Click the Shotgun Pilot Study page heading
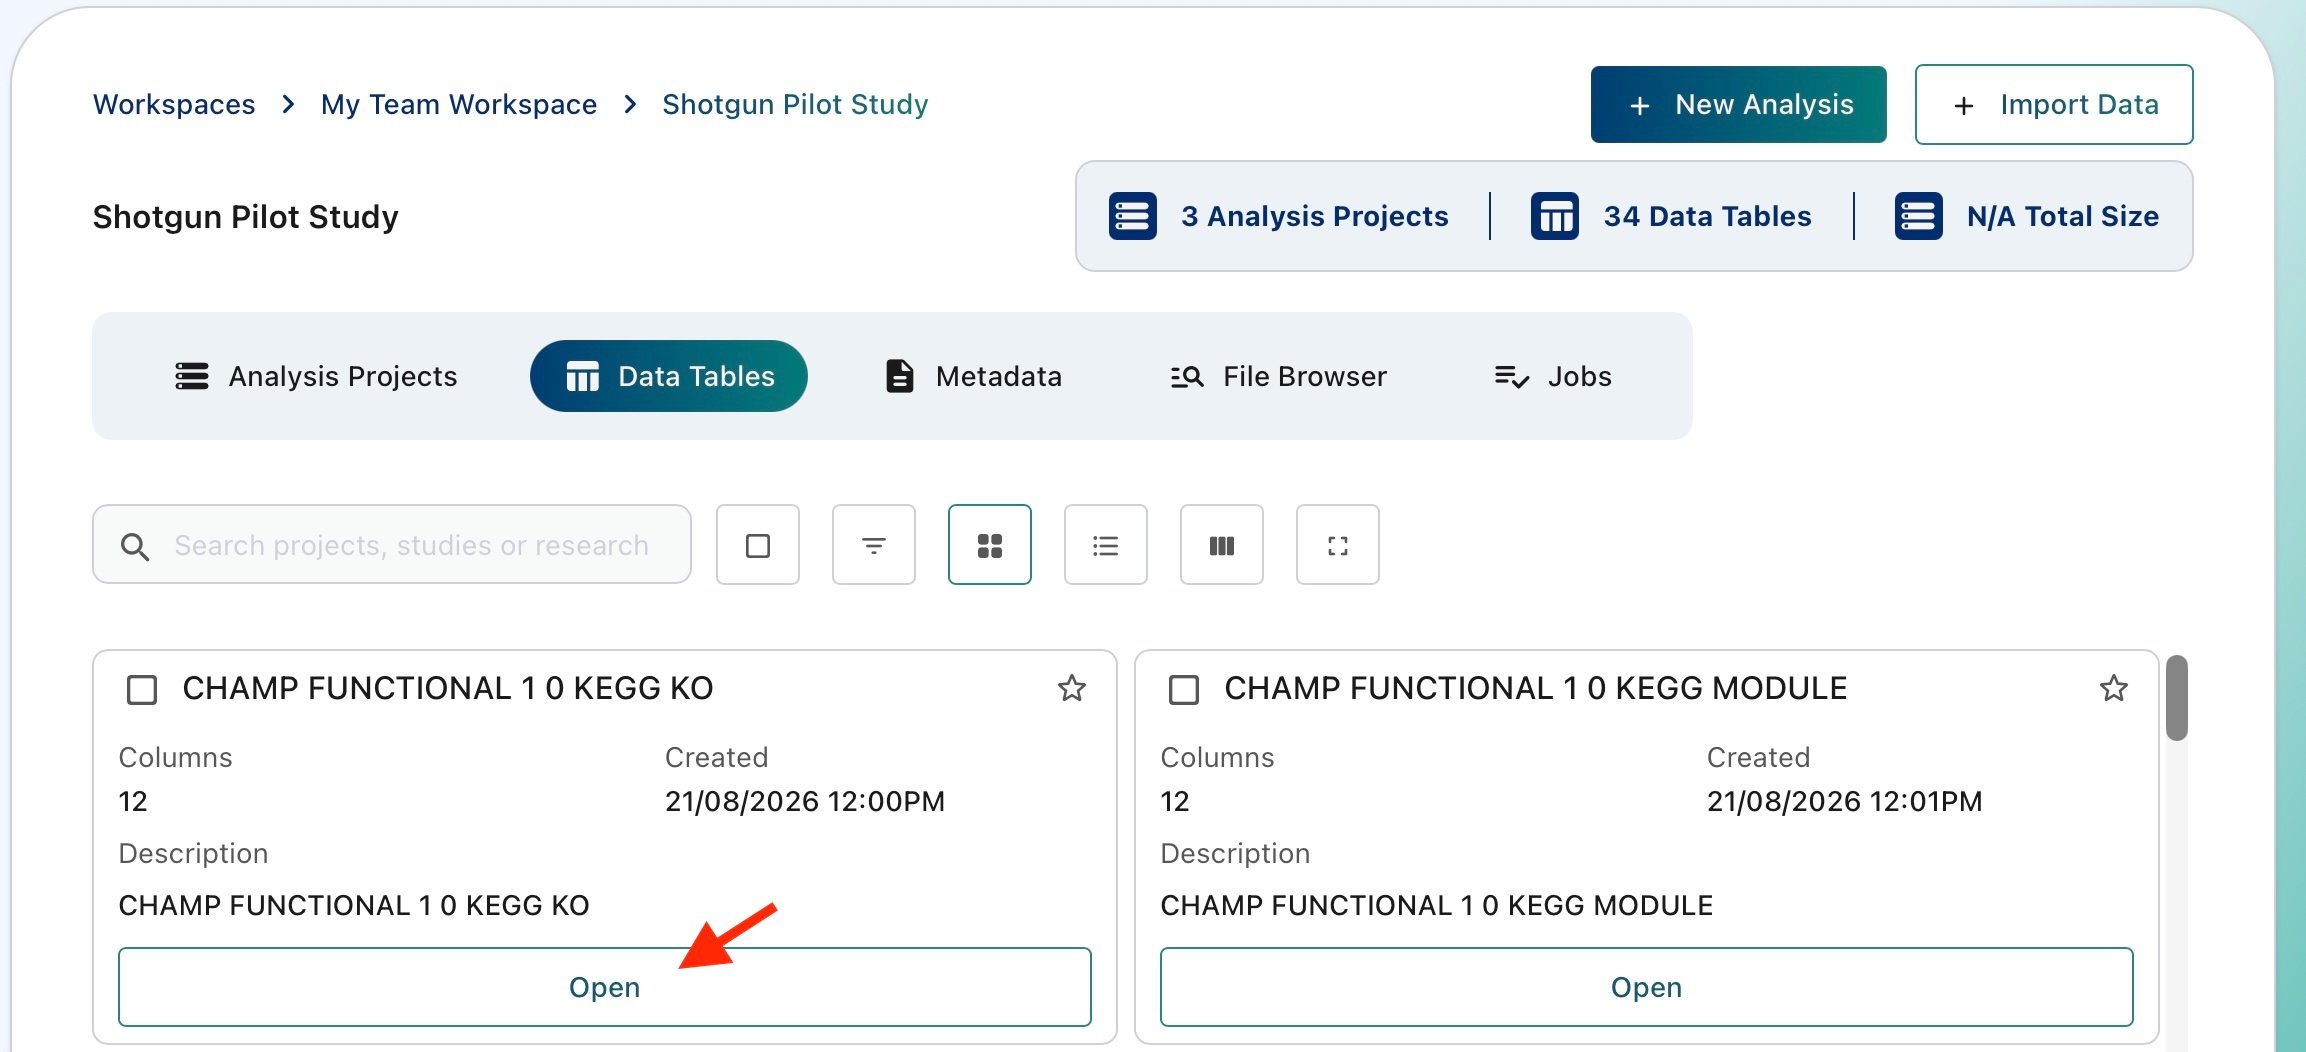Screen dimensions: 2306x1052 [x=246, y=217]
